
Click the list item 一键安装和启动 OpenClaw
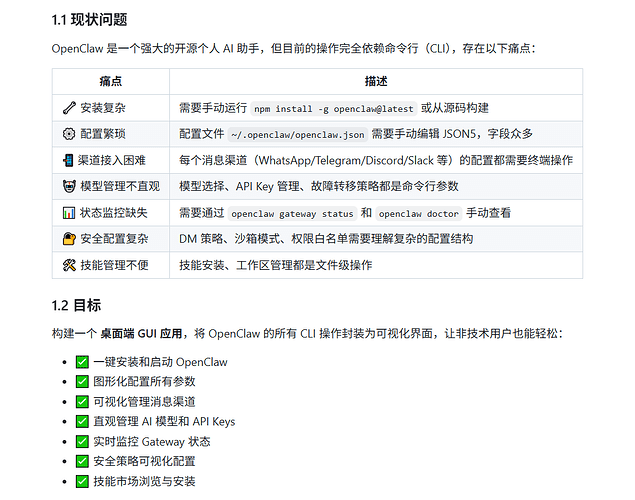160,362
